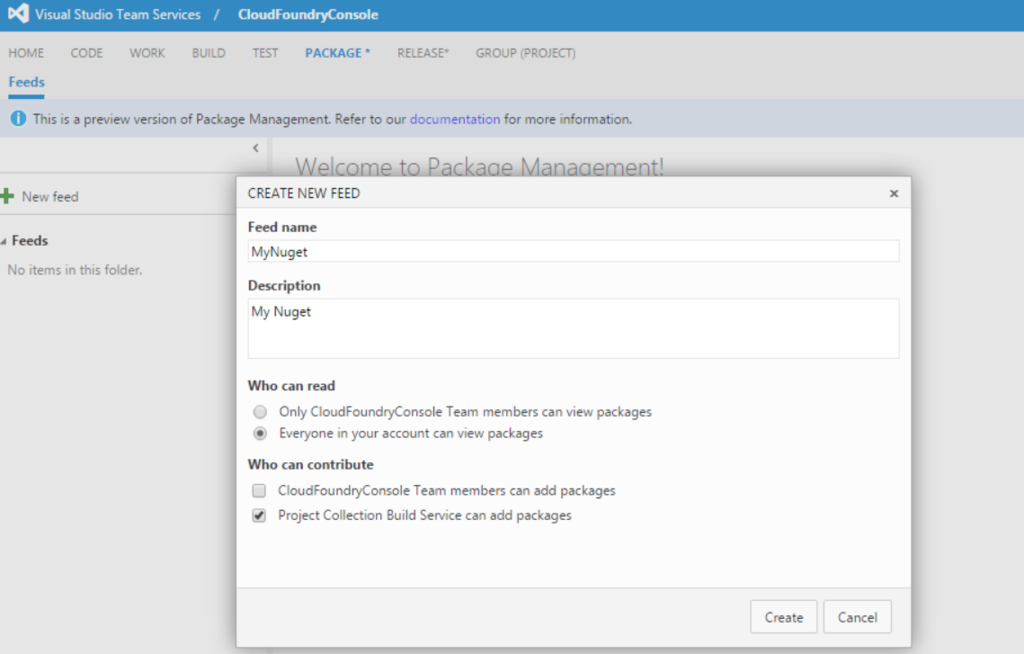Viewport: 1024px width, 654px height.
Task: Uncheck Project Collection Build Service checkbox
Action: pos(259,515)
